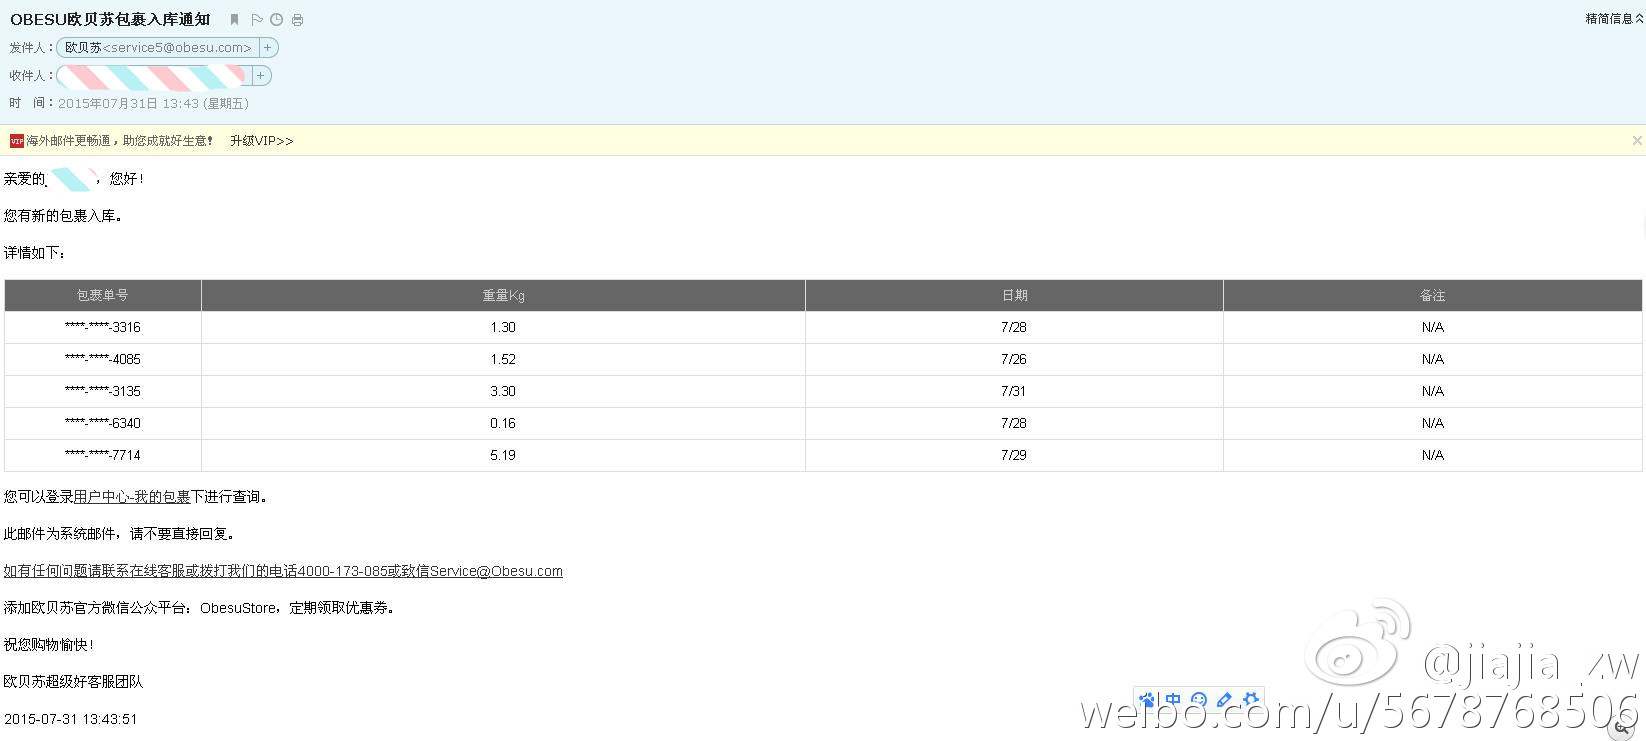The height and width of the screenshot is (741, 1646).
Task: Select package number ending 3135
Action: (x=103, y=392)
